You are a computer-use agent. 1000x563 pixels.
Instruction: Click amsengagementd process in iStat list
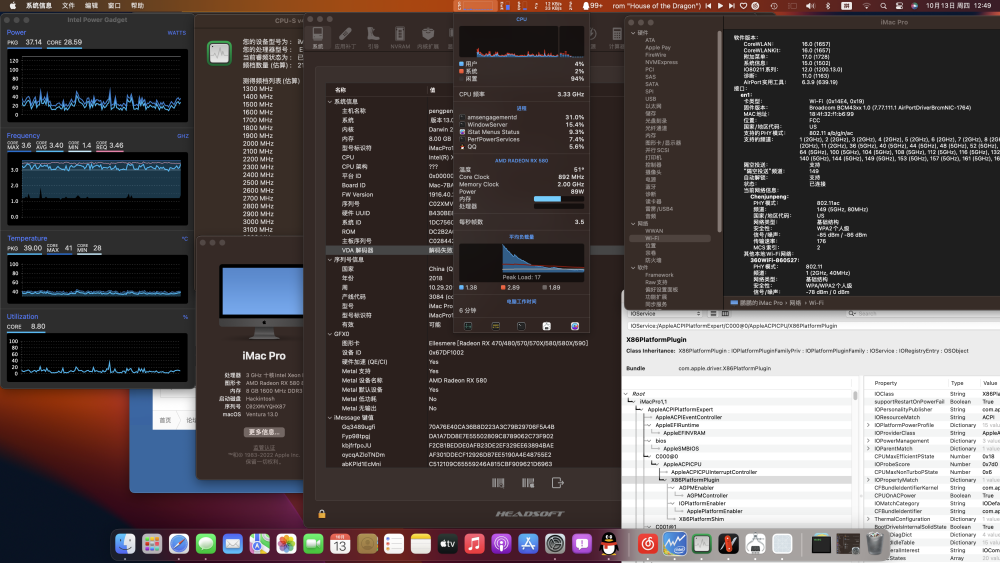pos(521,117)
